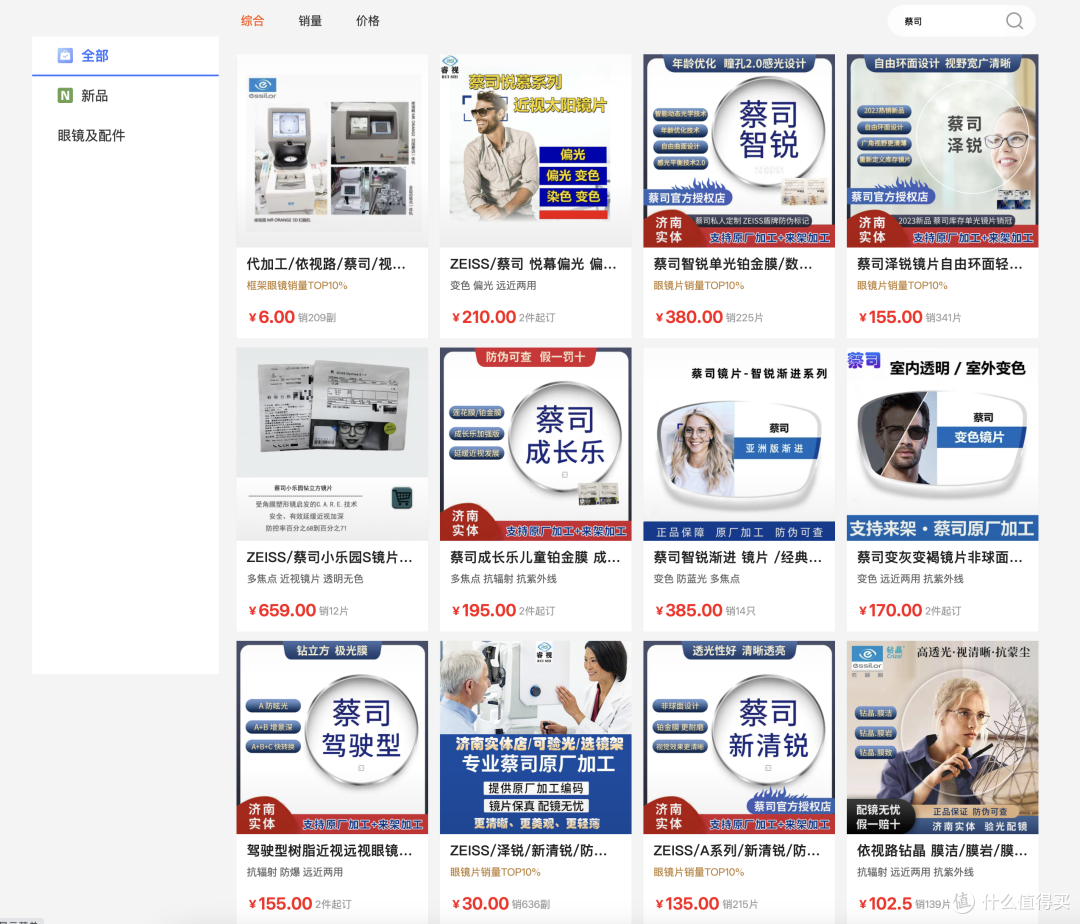Image resolution: width=1080 pixels, height=924 pixels.
Task: Open the 代加工/依视路/蔡司 product thumbnail
Action: (332, 151)
